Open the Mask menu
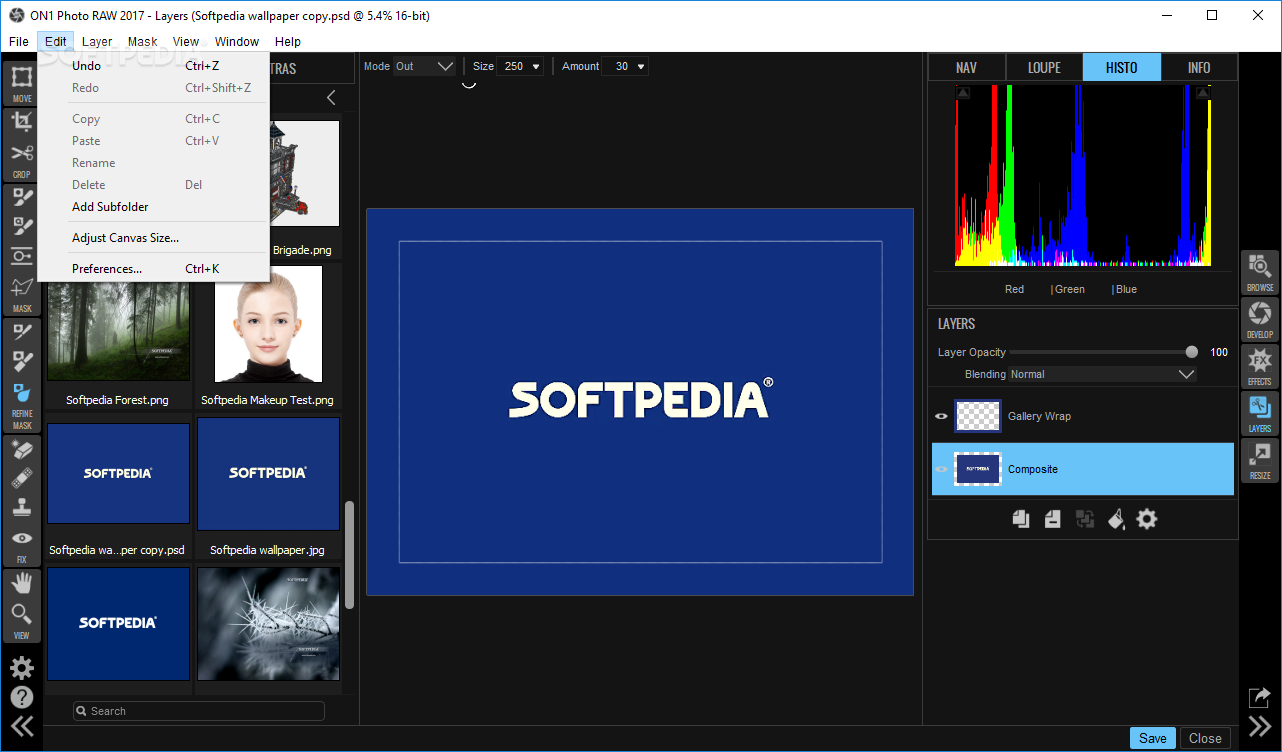This screenshot has width=1282, height=752. tap(143, 42)
